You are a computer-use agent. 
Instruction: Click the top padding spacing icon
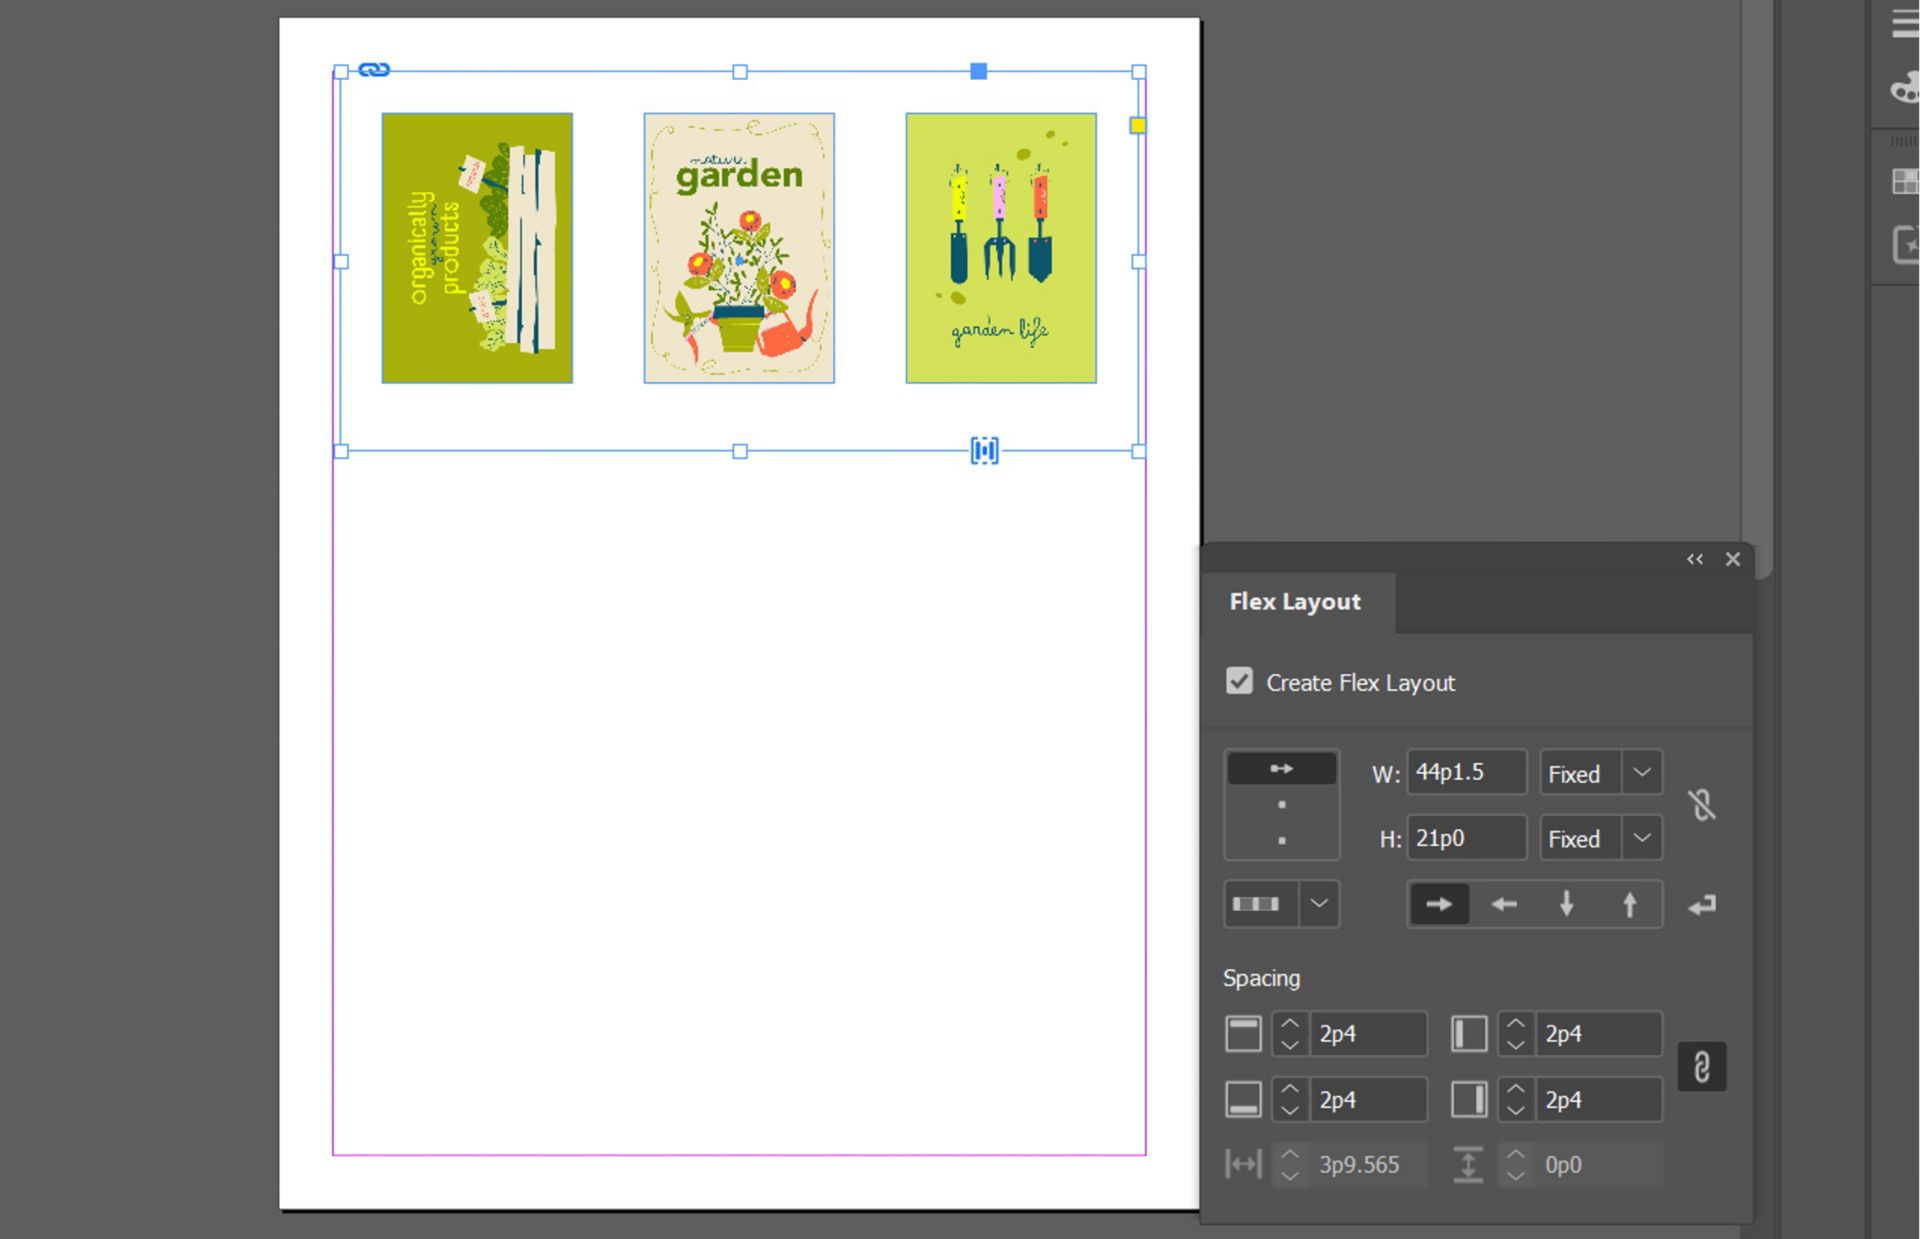coord(1243,1033)
